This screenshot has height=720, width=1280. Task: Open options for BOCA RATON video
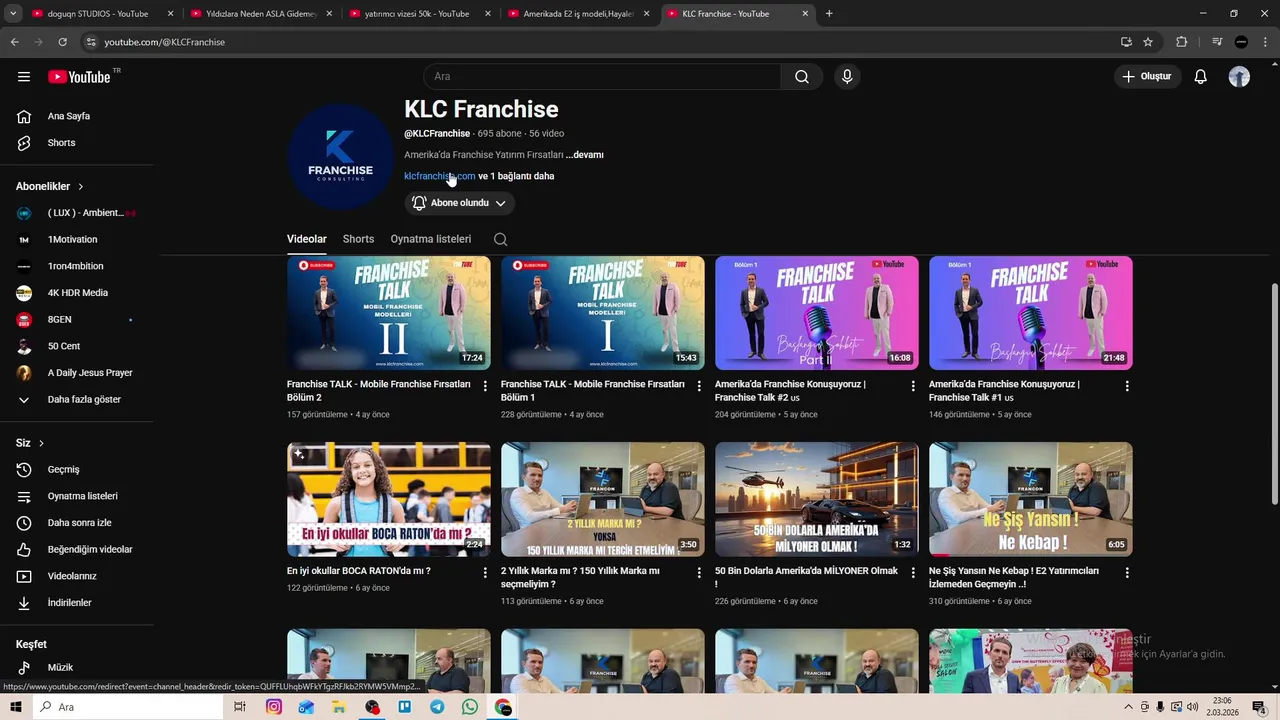[485, 573]
